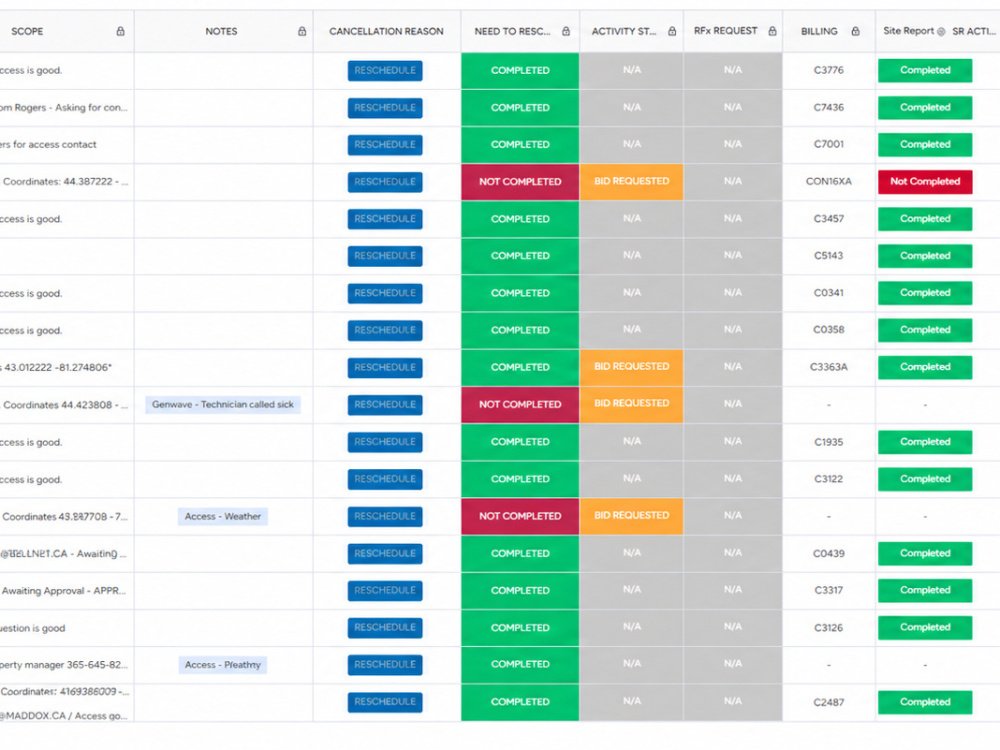Click RESCHEDULE in the C3776 row

point(385,71)
